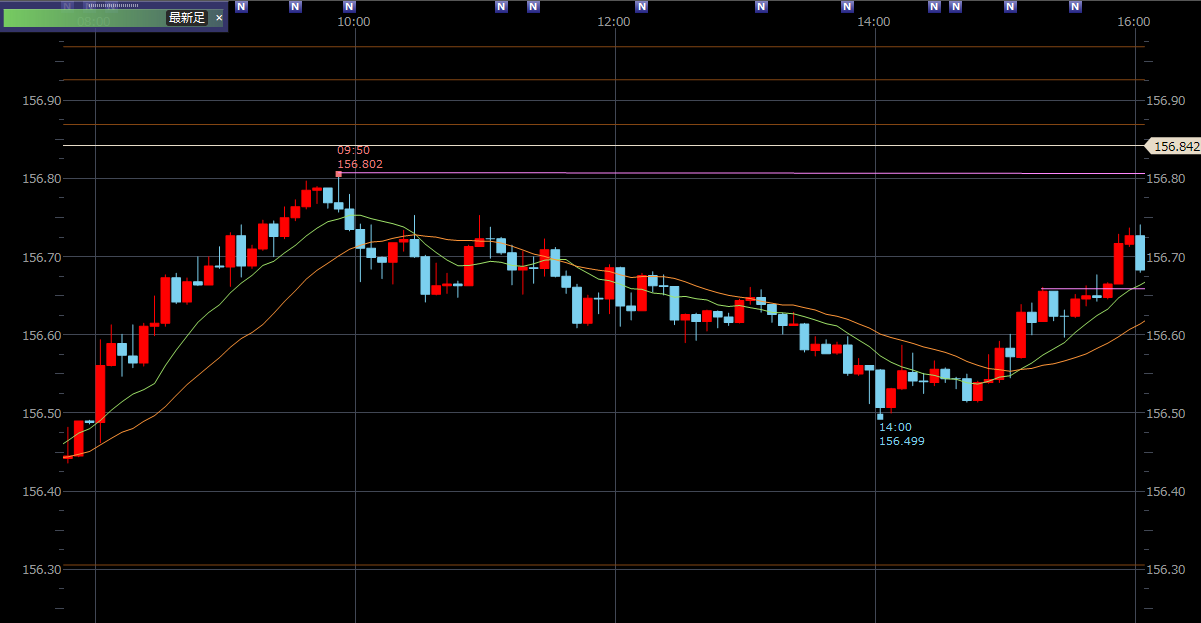Open the N news marker just left of 10:00

click(x=348, y=7)
